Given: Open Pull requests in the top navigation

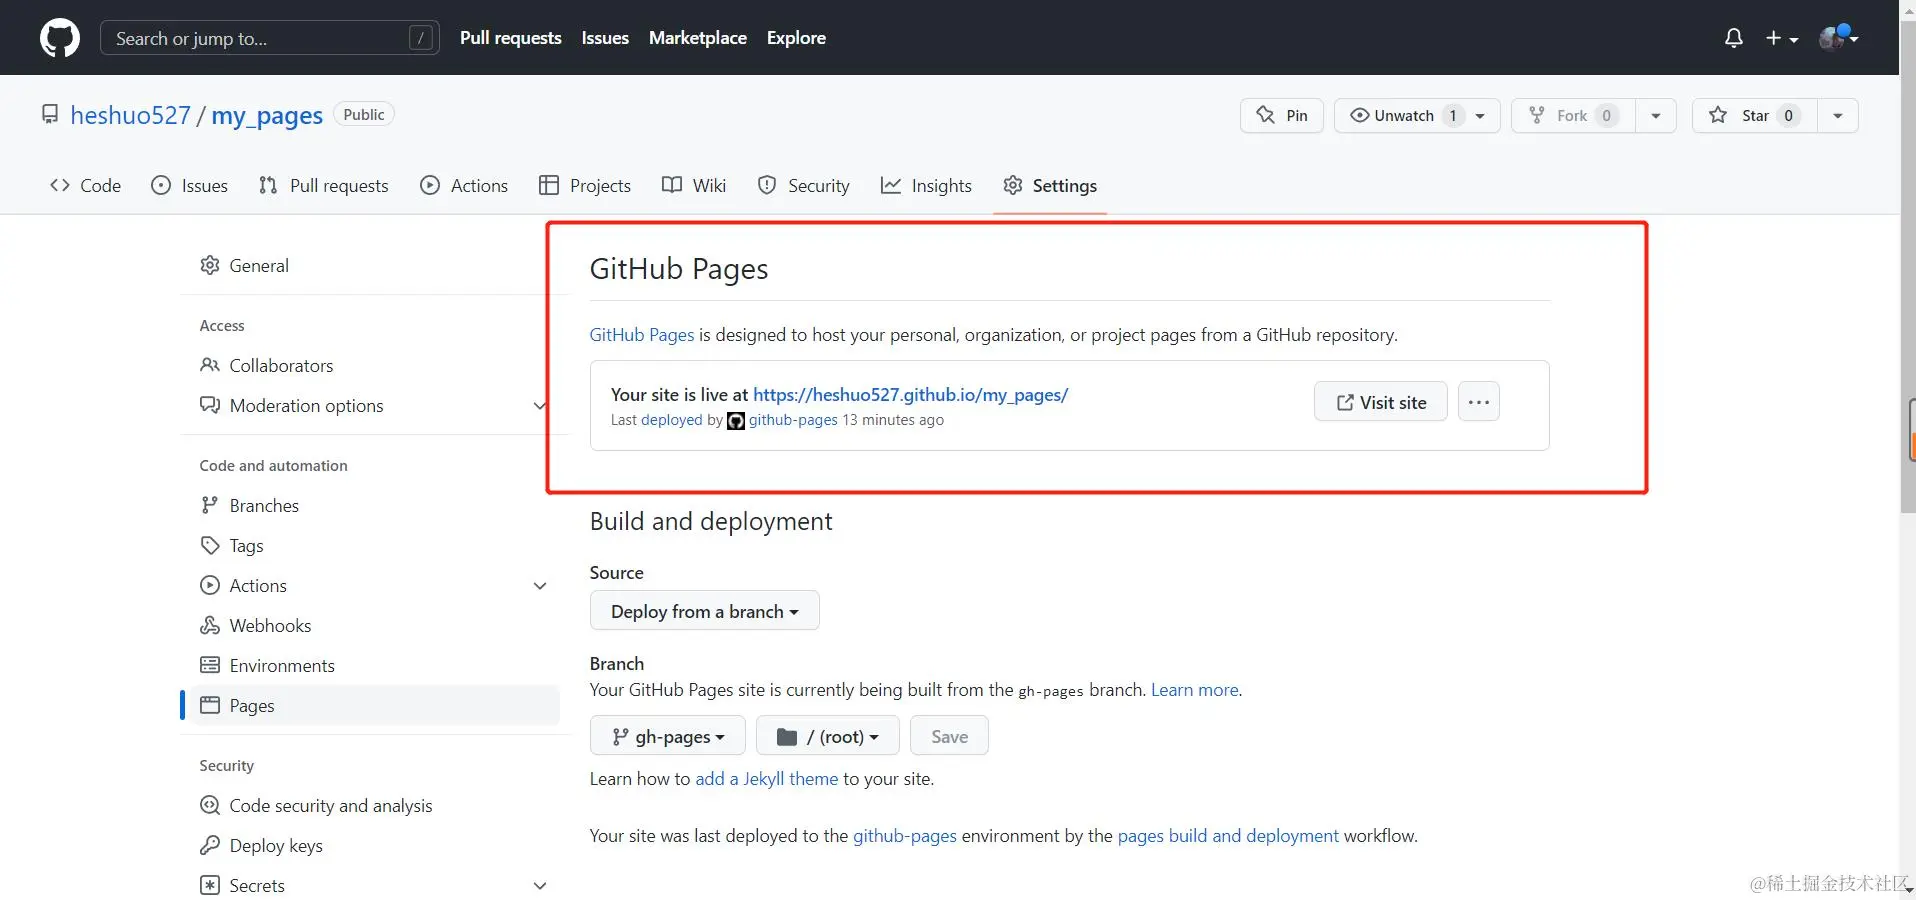Looking at the screenshot, I should tap(510, 38).
